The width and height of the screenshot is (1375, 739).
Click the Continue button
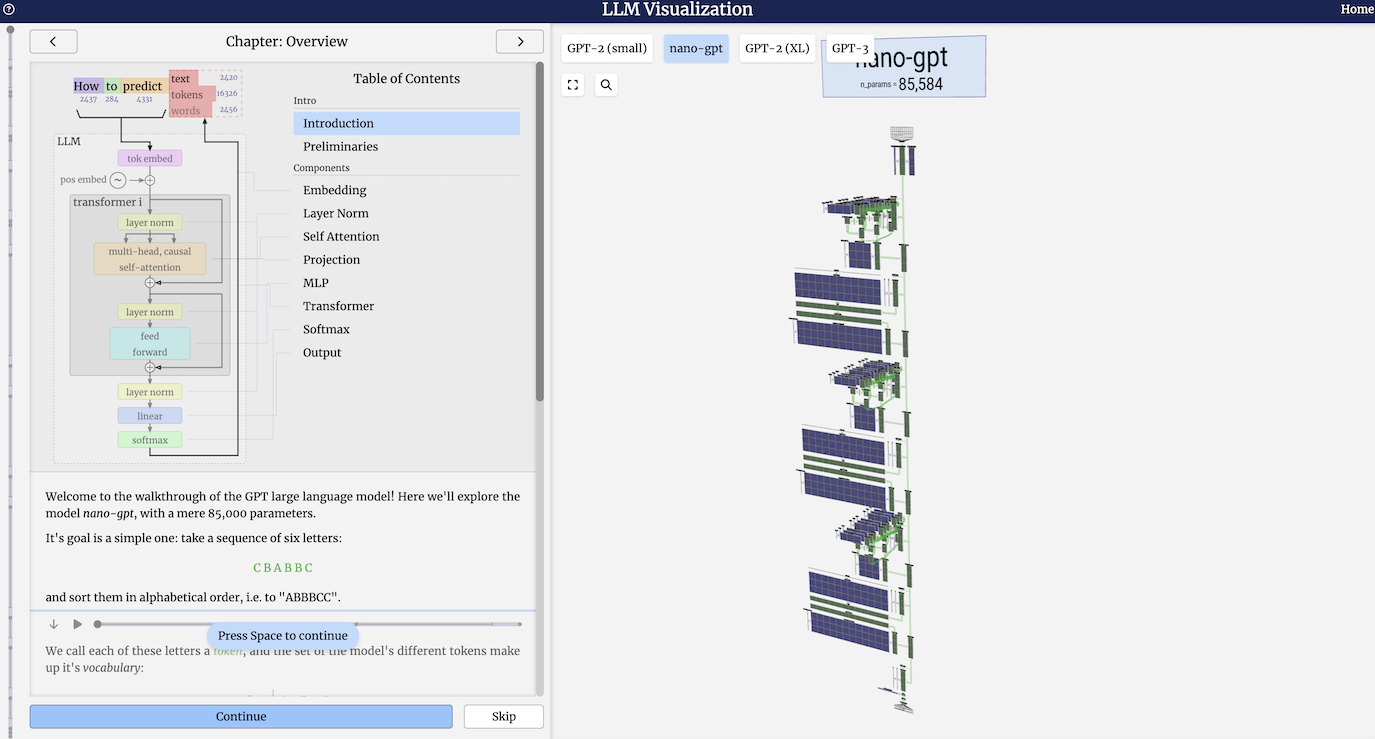241,716
